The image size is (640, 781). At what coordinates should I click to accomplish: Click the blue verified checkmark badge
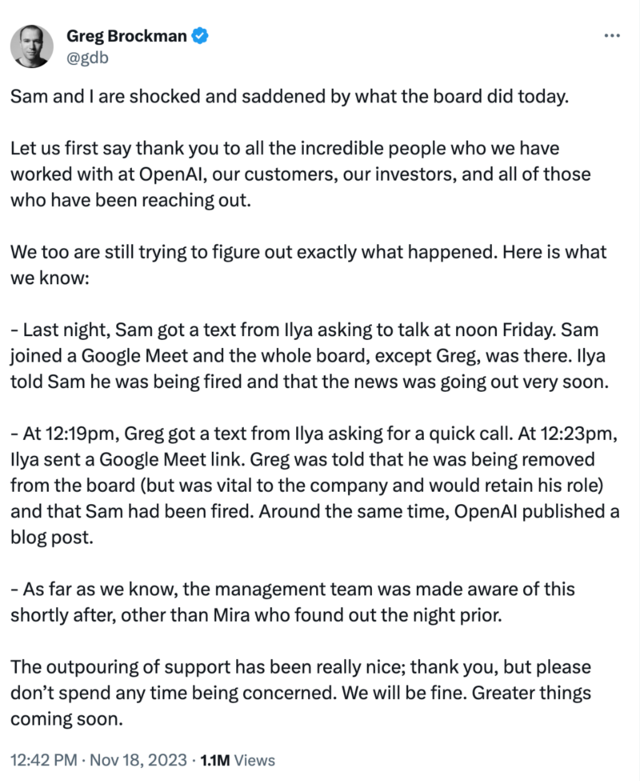(x=201, y=37)
